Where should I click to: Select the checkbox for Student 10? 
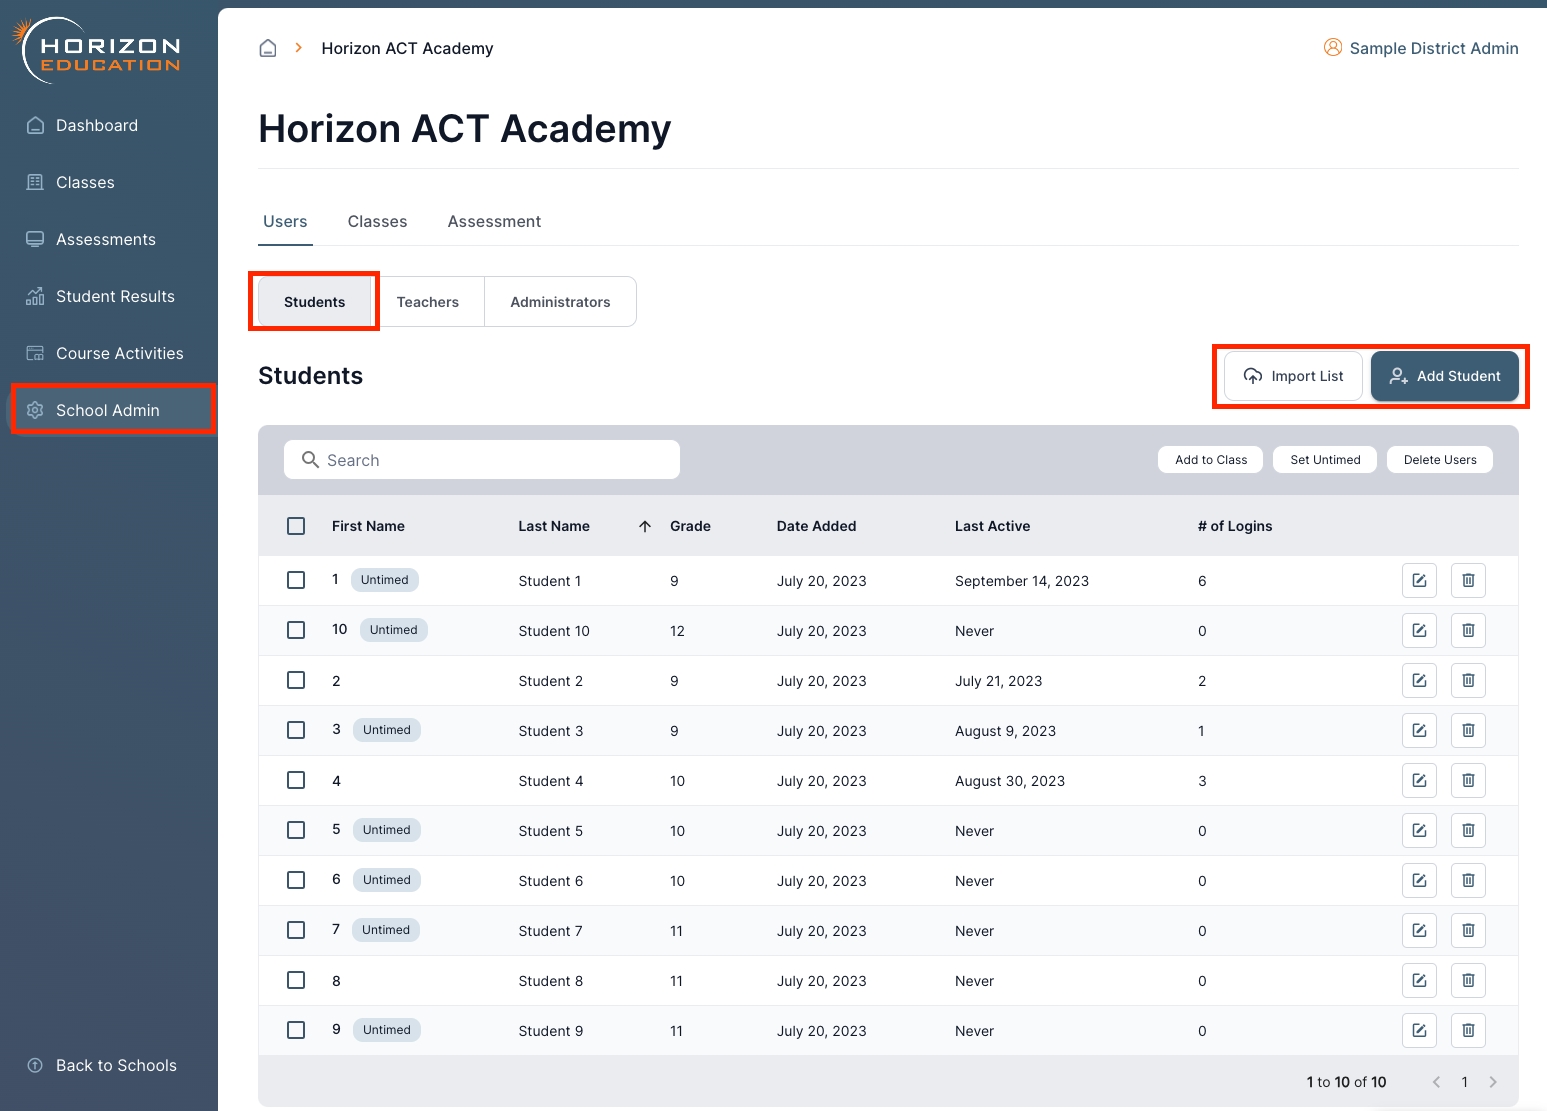click(x=296, y=630)
